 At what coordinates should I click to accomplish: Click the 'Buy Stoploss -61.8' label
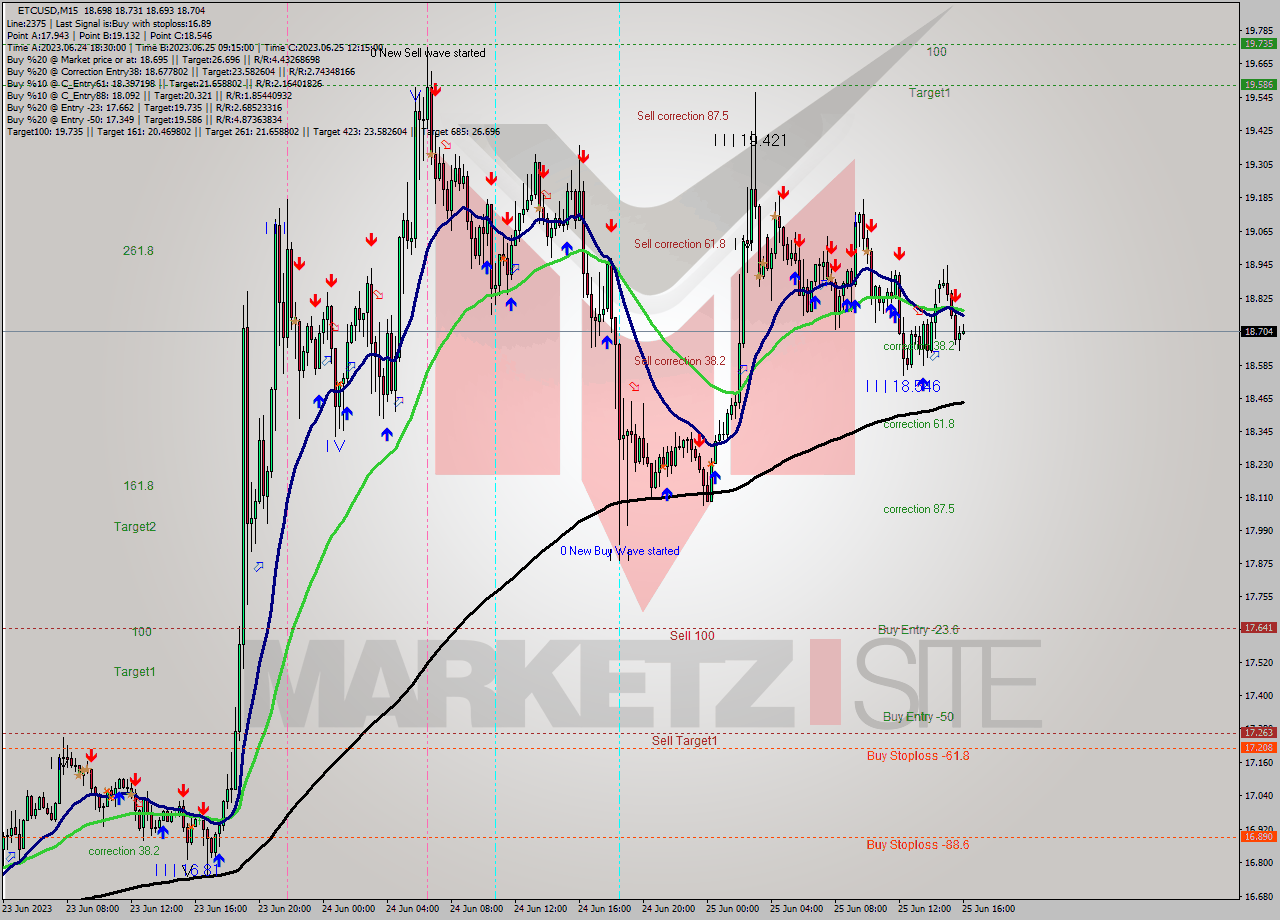pos(918,756)
